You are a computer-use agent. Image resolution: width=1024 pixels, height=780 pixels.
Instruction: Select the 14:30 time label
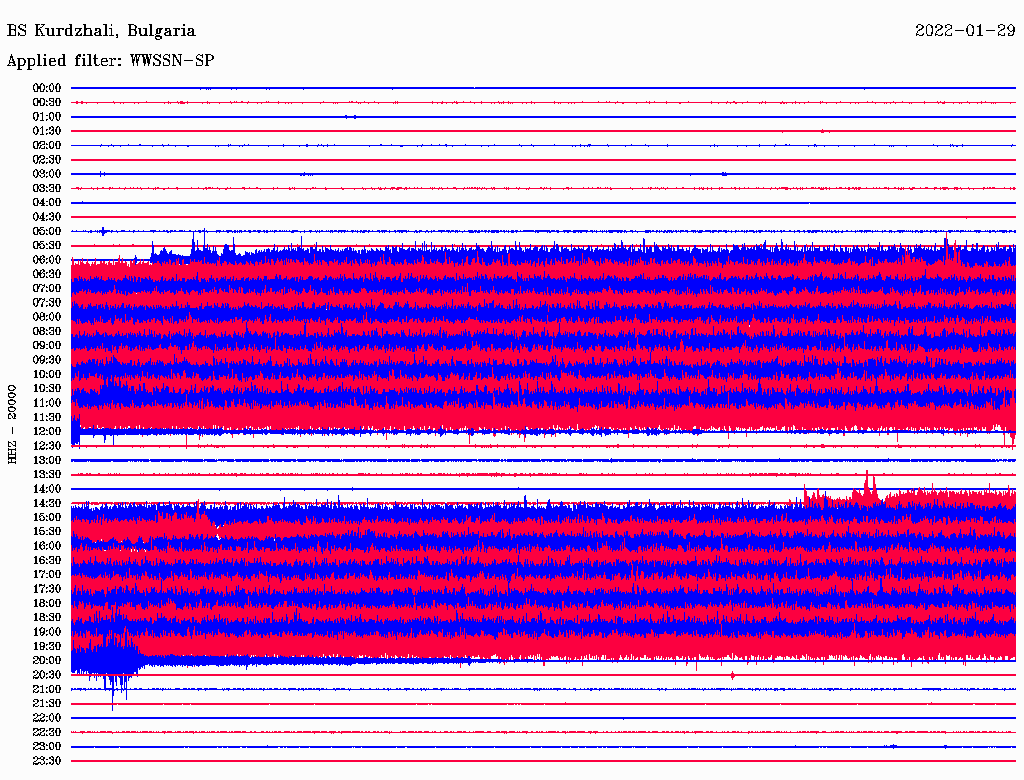[x=47, y=503]
